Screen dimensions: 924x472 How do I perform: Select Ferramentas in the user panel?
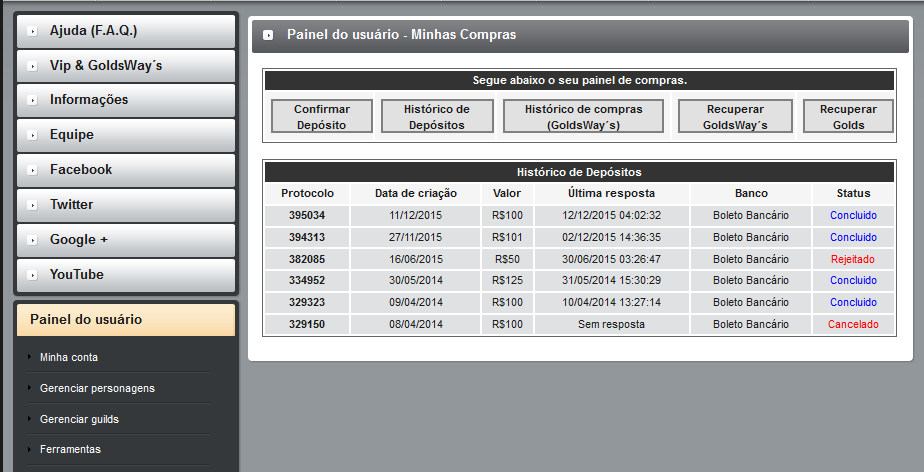point(70,450)
